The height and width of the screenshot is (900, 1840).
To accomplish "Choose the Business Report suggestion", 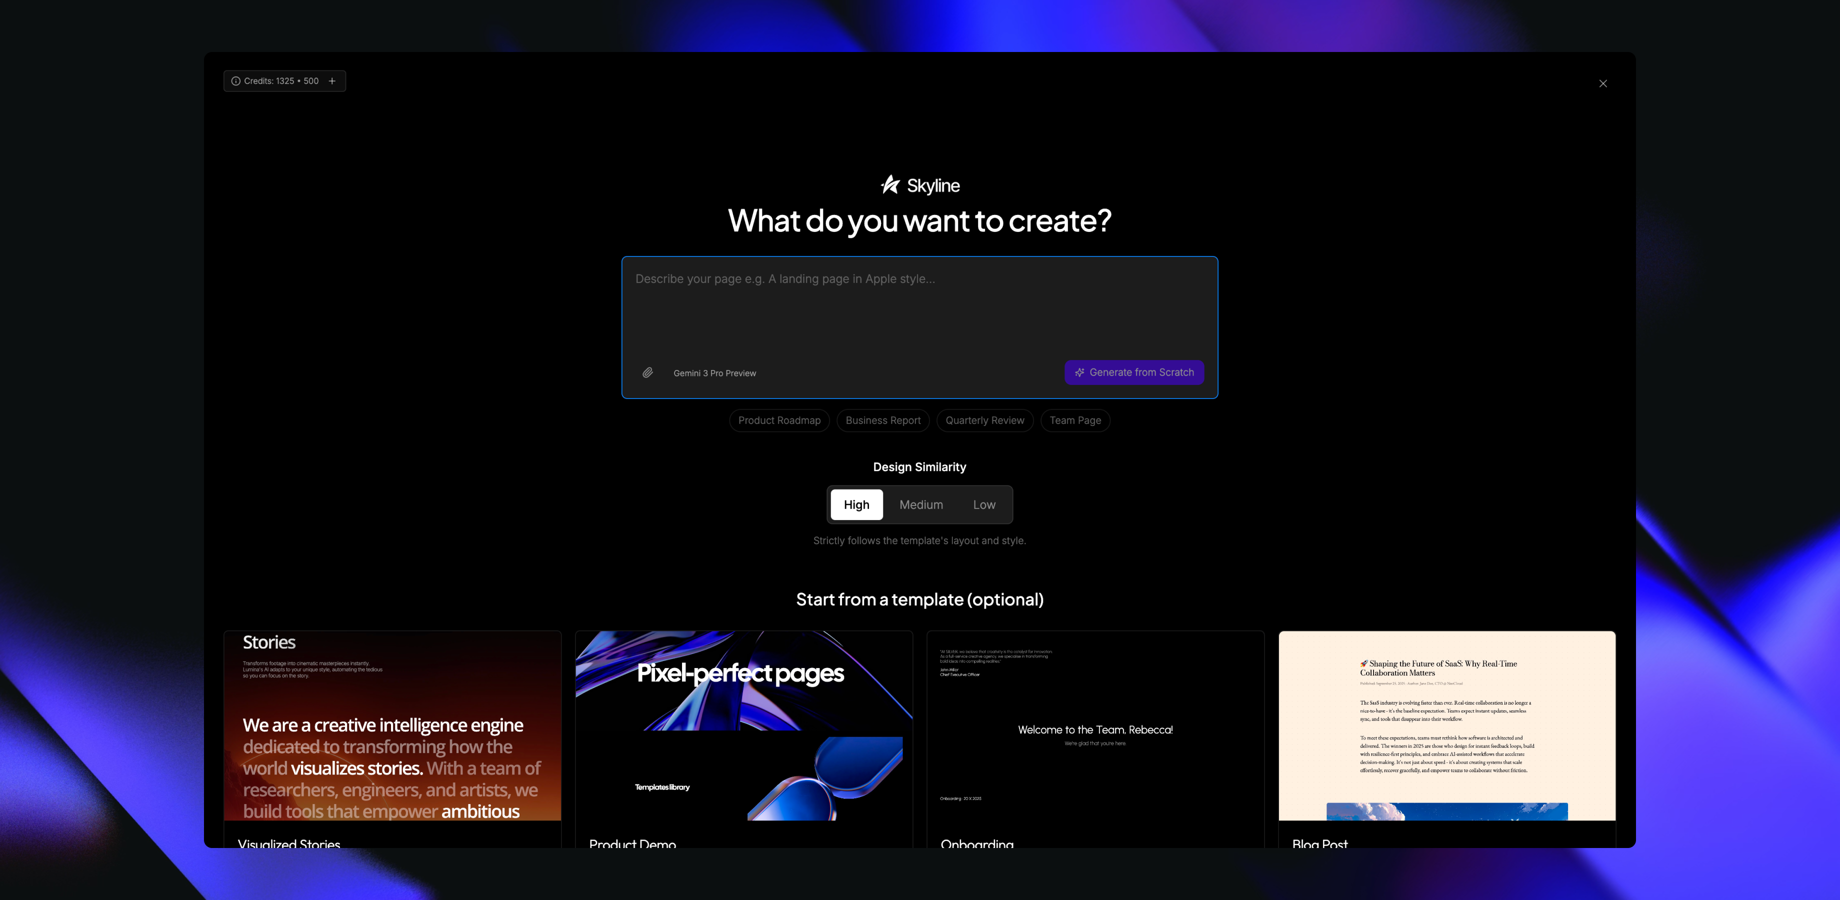I will [883, 420].
